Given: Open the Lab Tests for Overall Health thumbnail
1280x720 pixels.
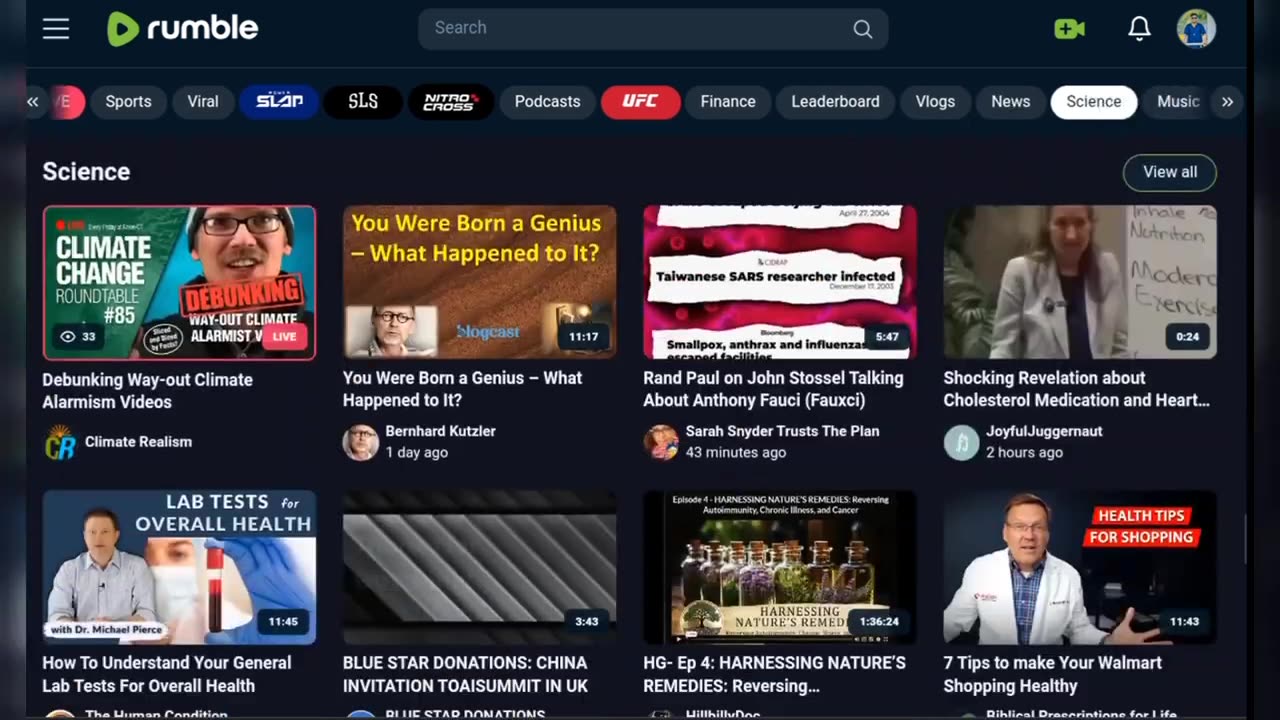Looking at the screenshot, I should (x=179, y=567).
